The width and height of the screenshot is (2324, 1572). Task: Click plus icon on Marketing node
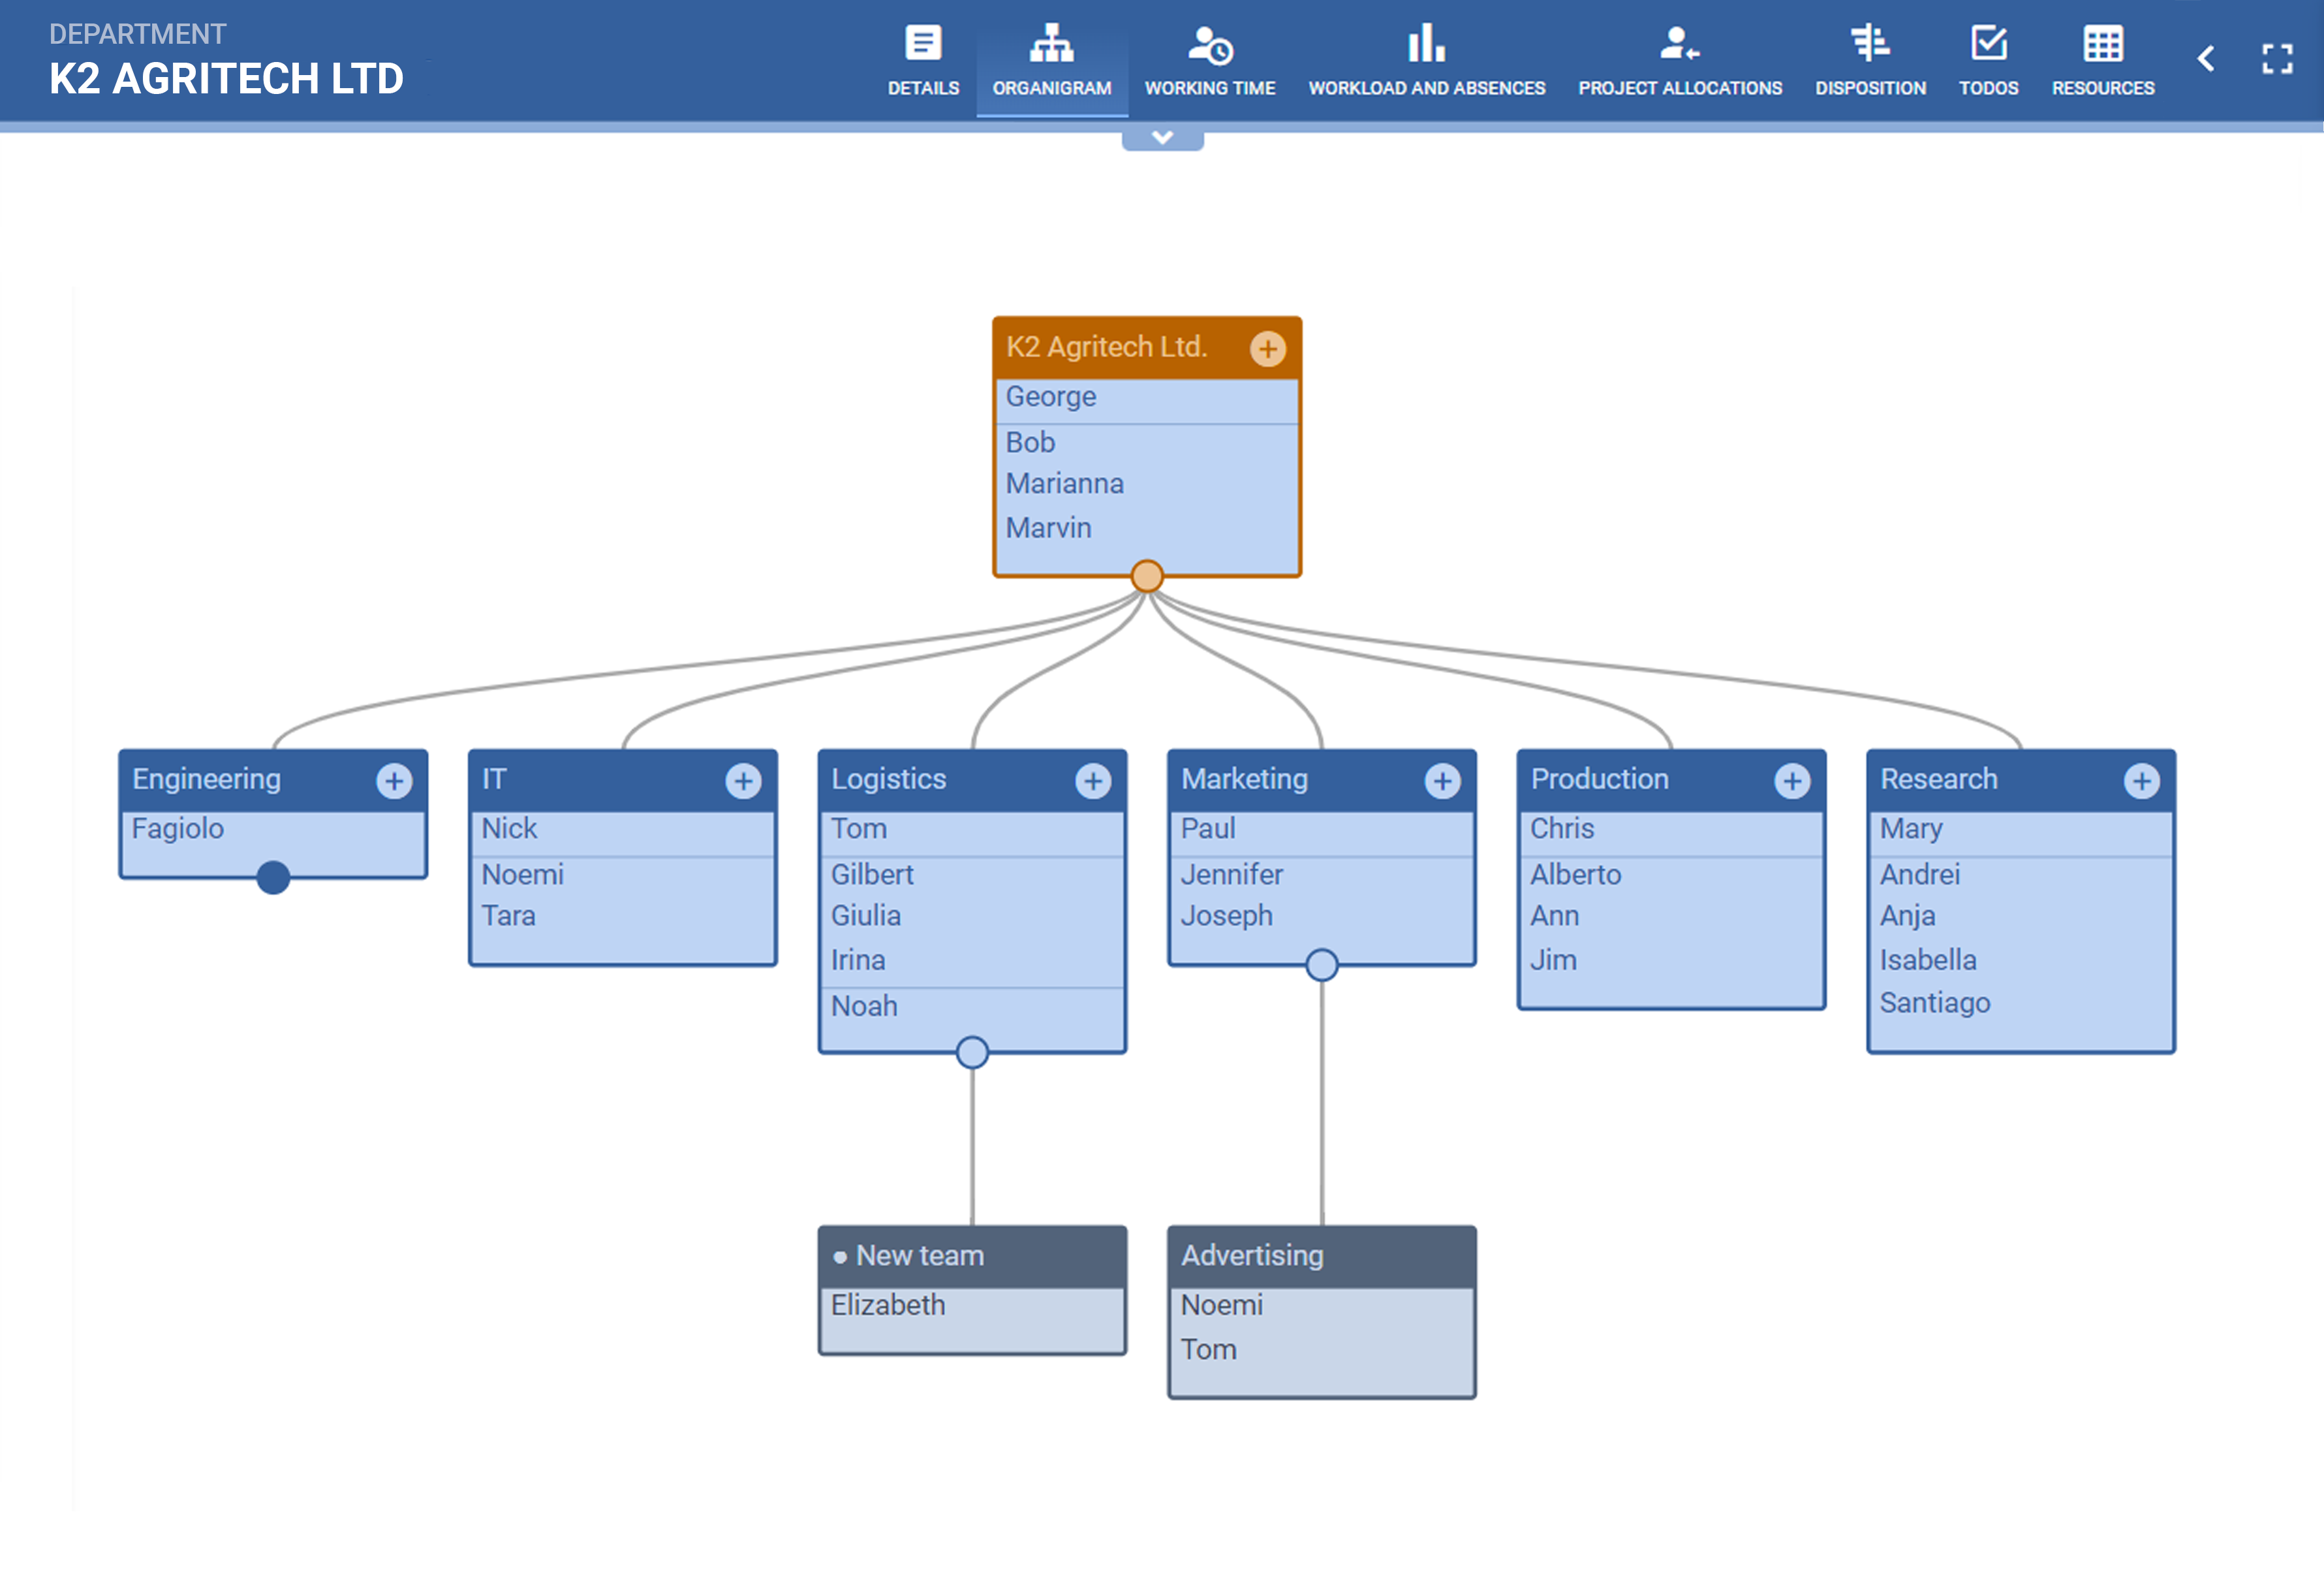[1442, 781]
